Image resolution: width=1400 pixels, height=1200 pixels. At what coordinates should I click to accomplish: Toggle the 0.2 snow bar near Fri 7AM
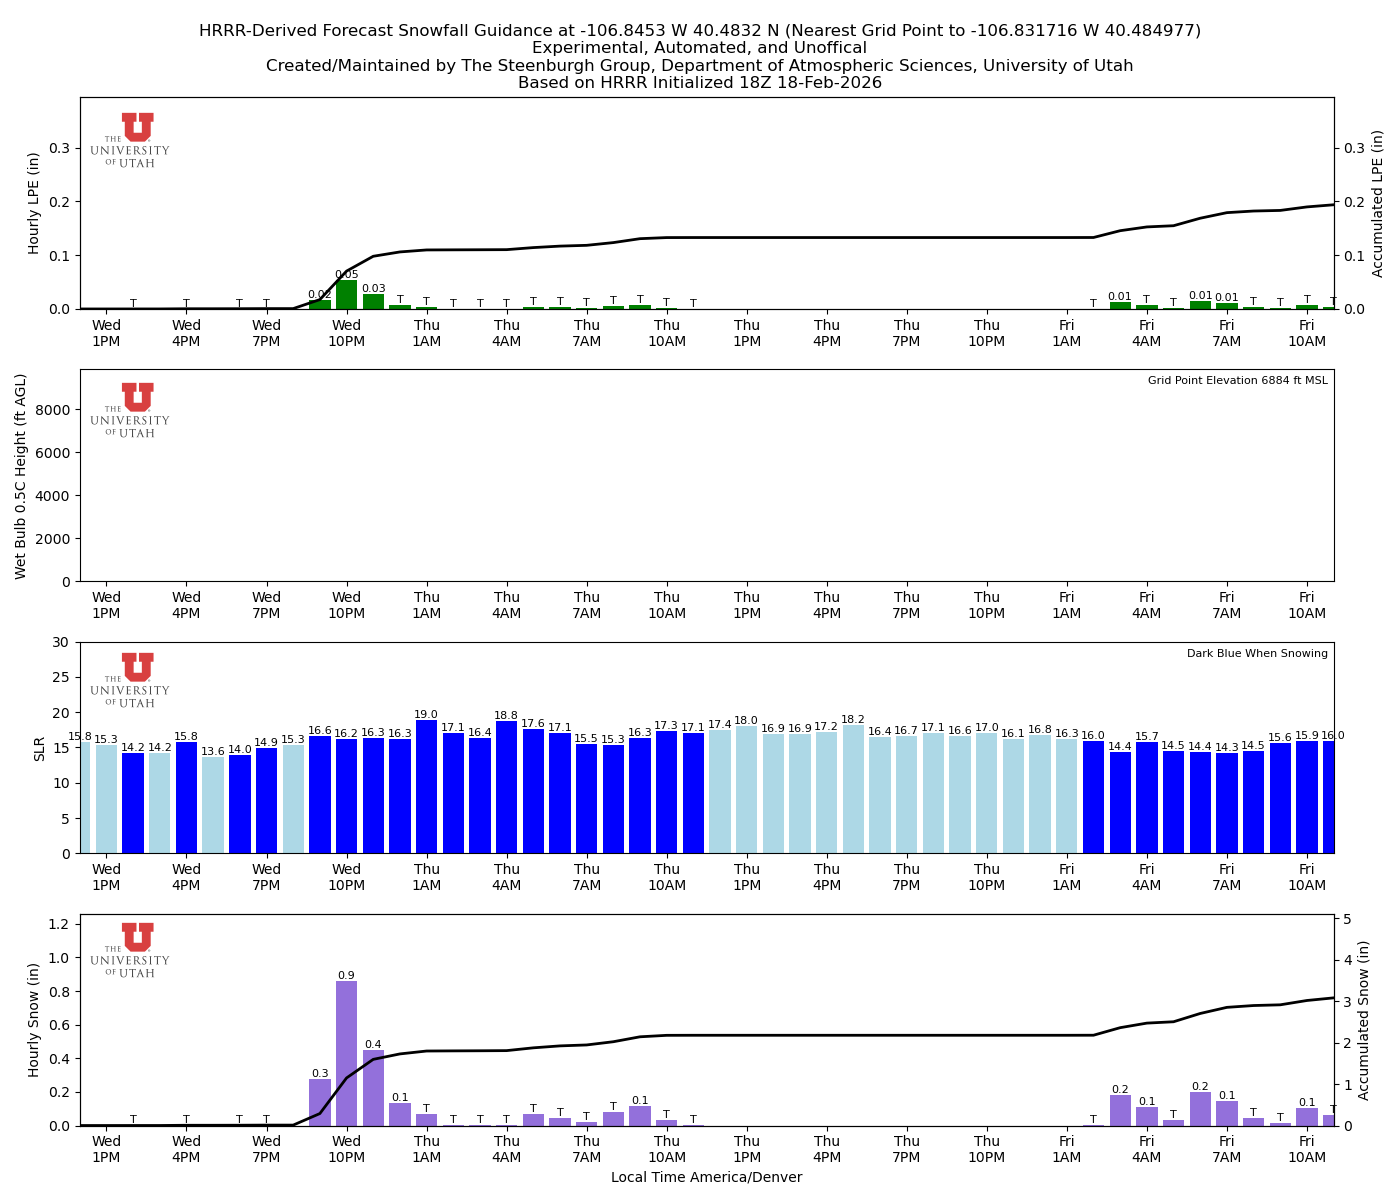(1198, 1110)
